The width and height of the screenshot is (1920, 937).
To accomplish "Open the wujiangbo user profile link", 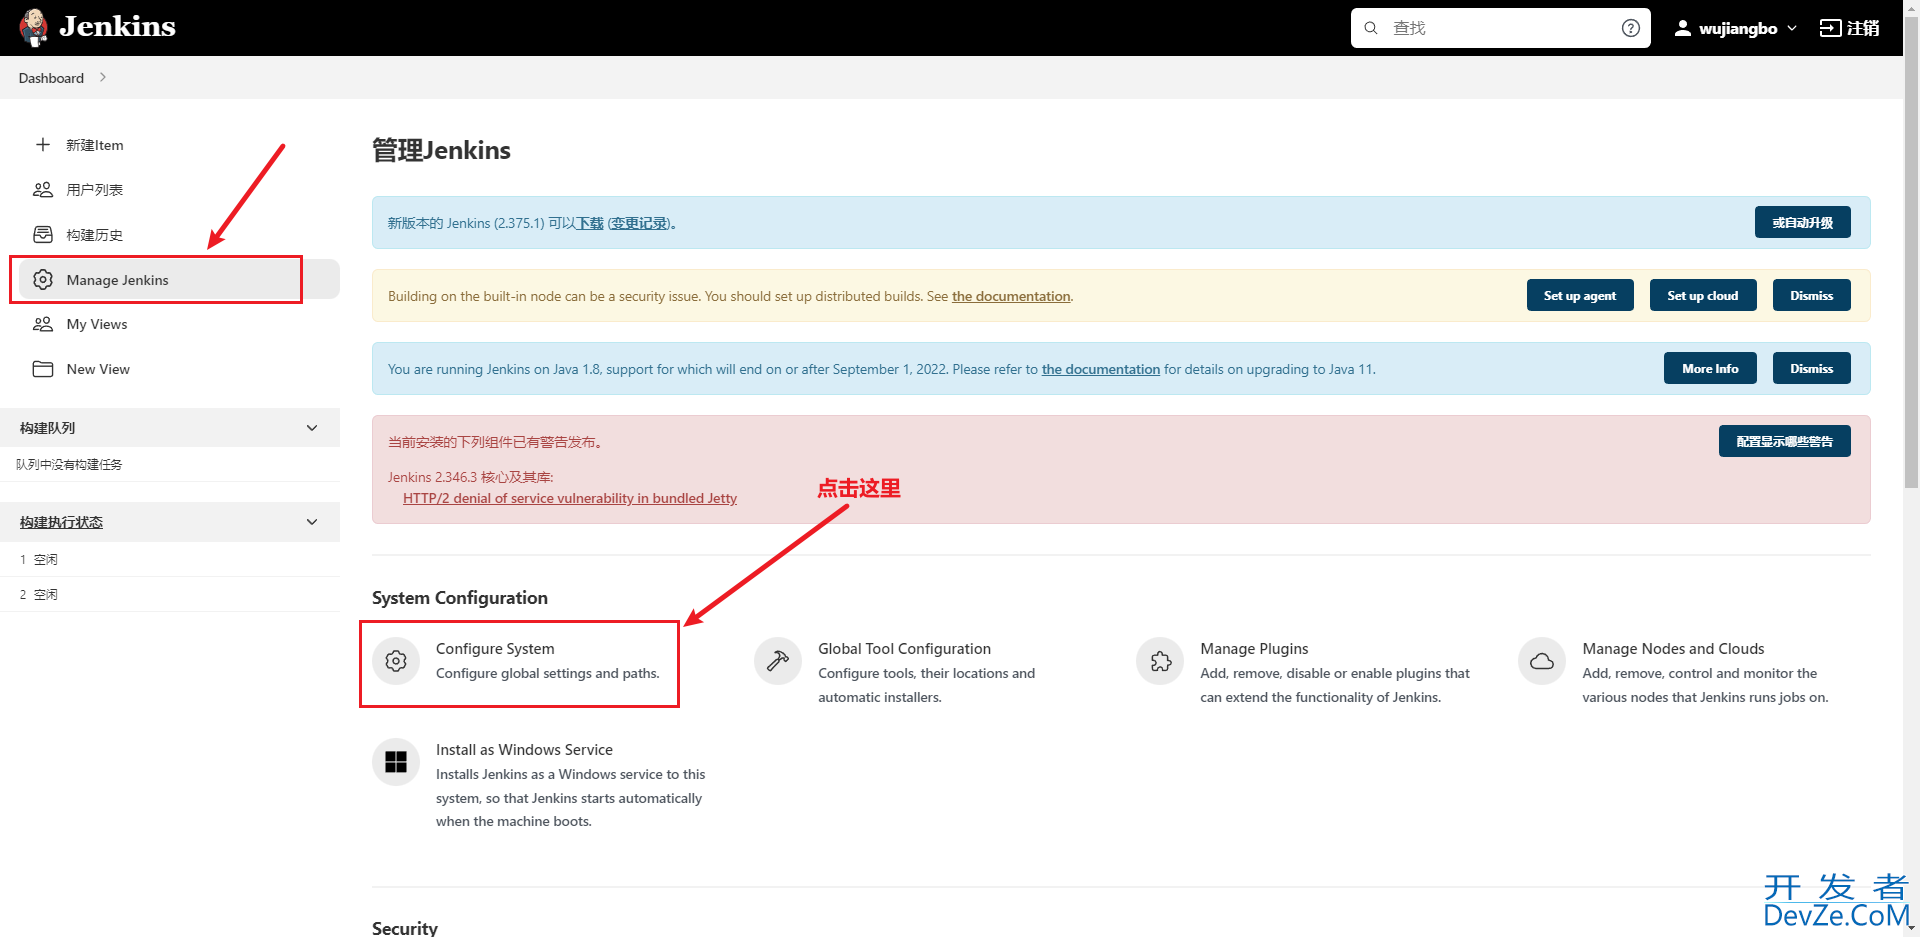I will click(x=1737, y=28).
